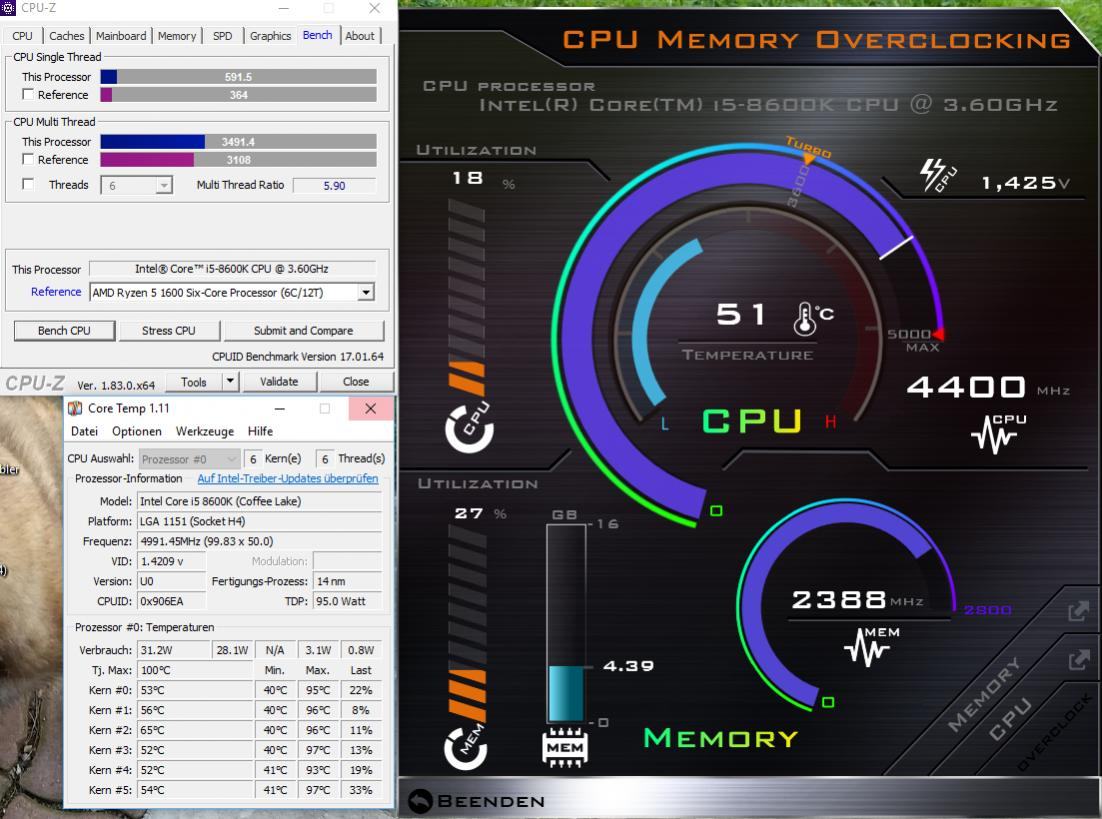Click the Core Temp title bar icon
1102x819 pixels.
coord(74,408)
